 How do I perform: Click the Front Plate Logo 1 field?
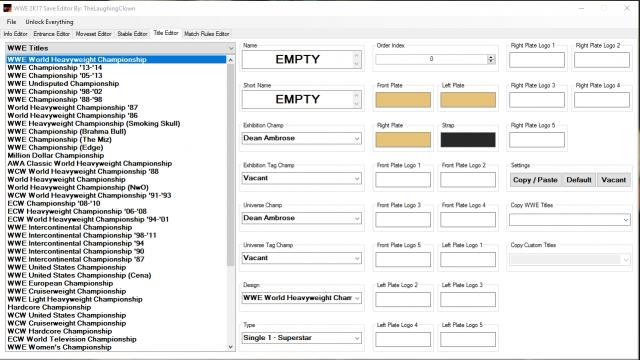pyautogui.click(x=403, y=180)
